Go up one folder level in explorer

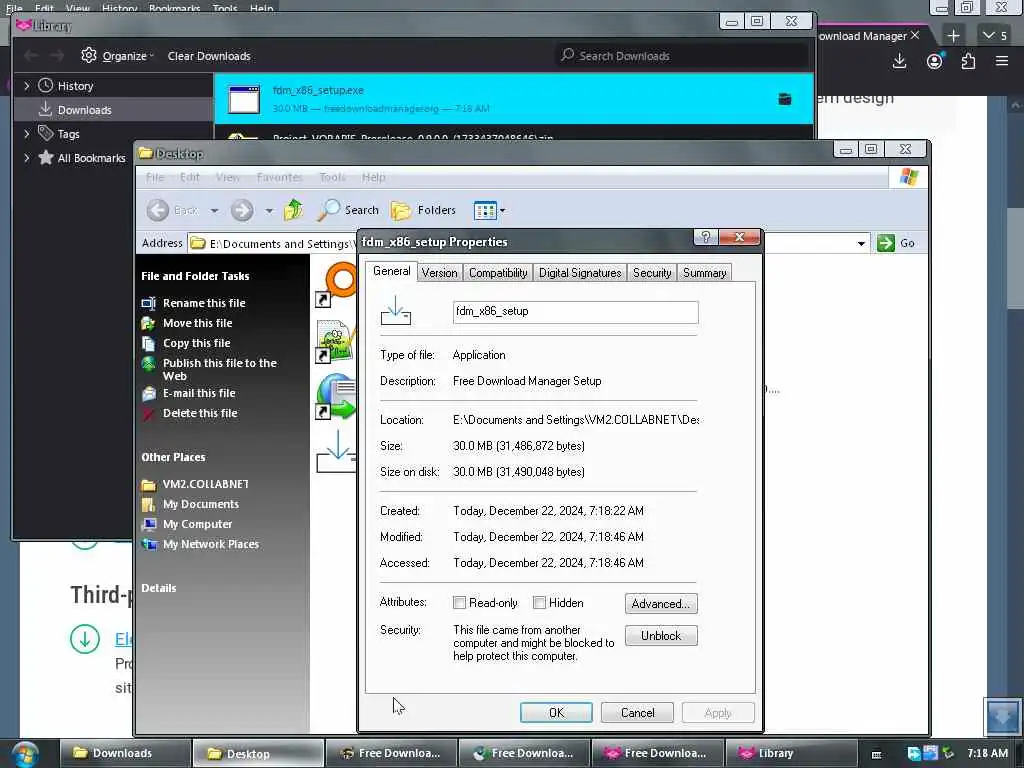coord(293,210)
